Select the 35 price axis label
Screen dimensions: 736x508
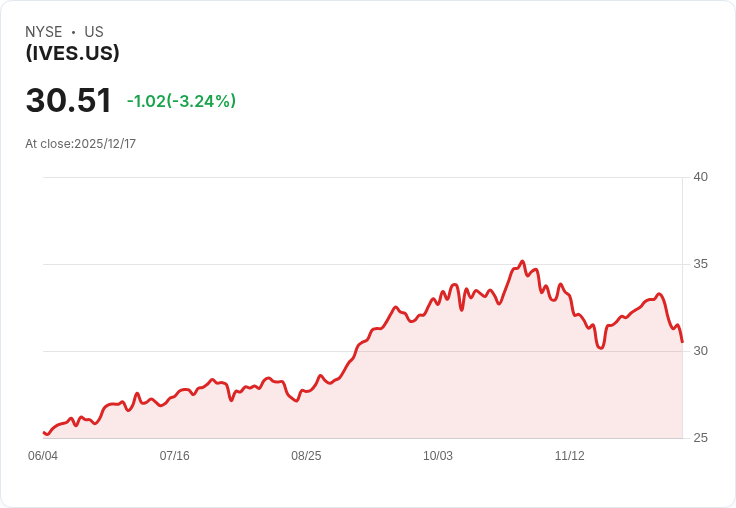(700, 264)
